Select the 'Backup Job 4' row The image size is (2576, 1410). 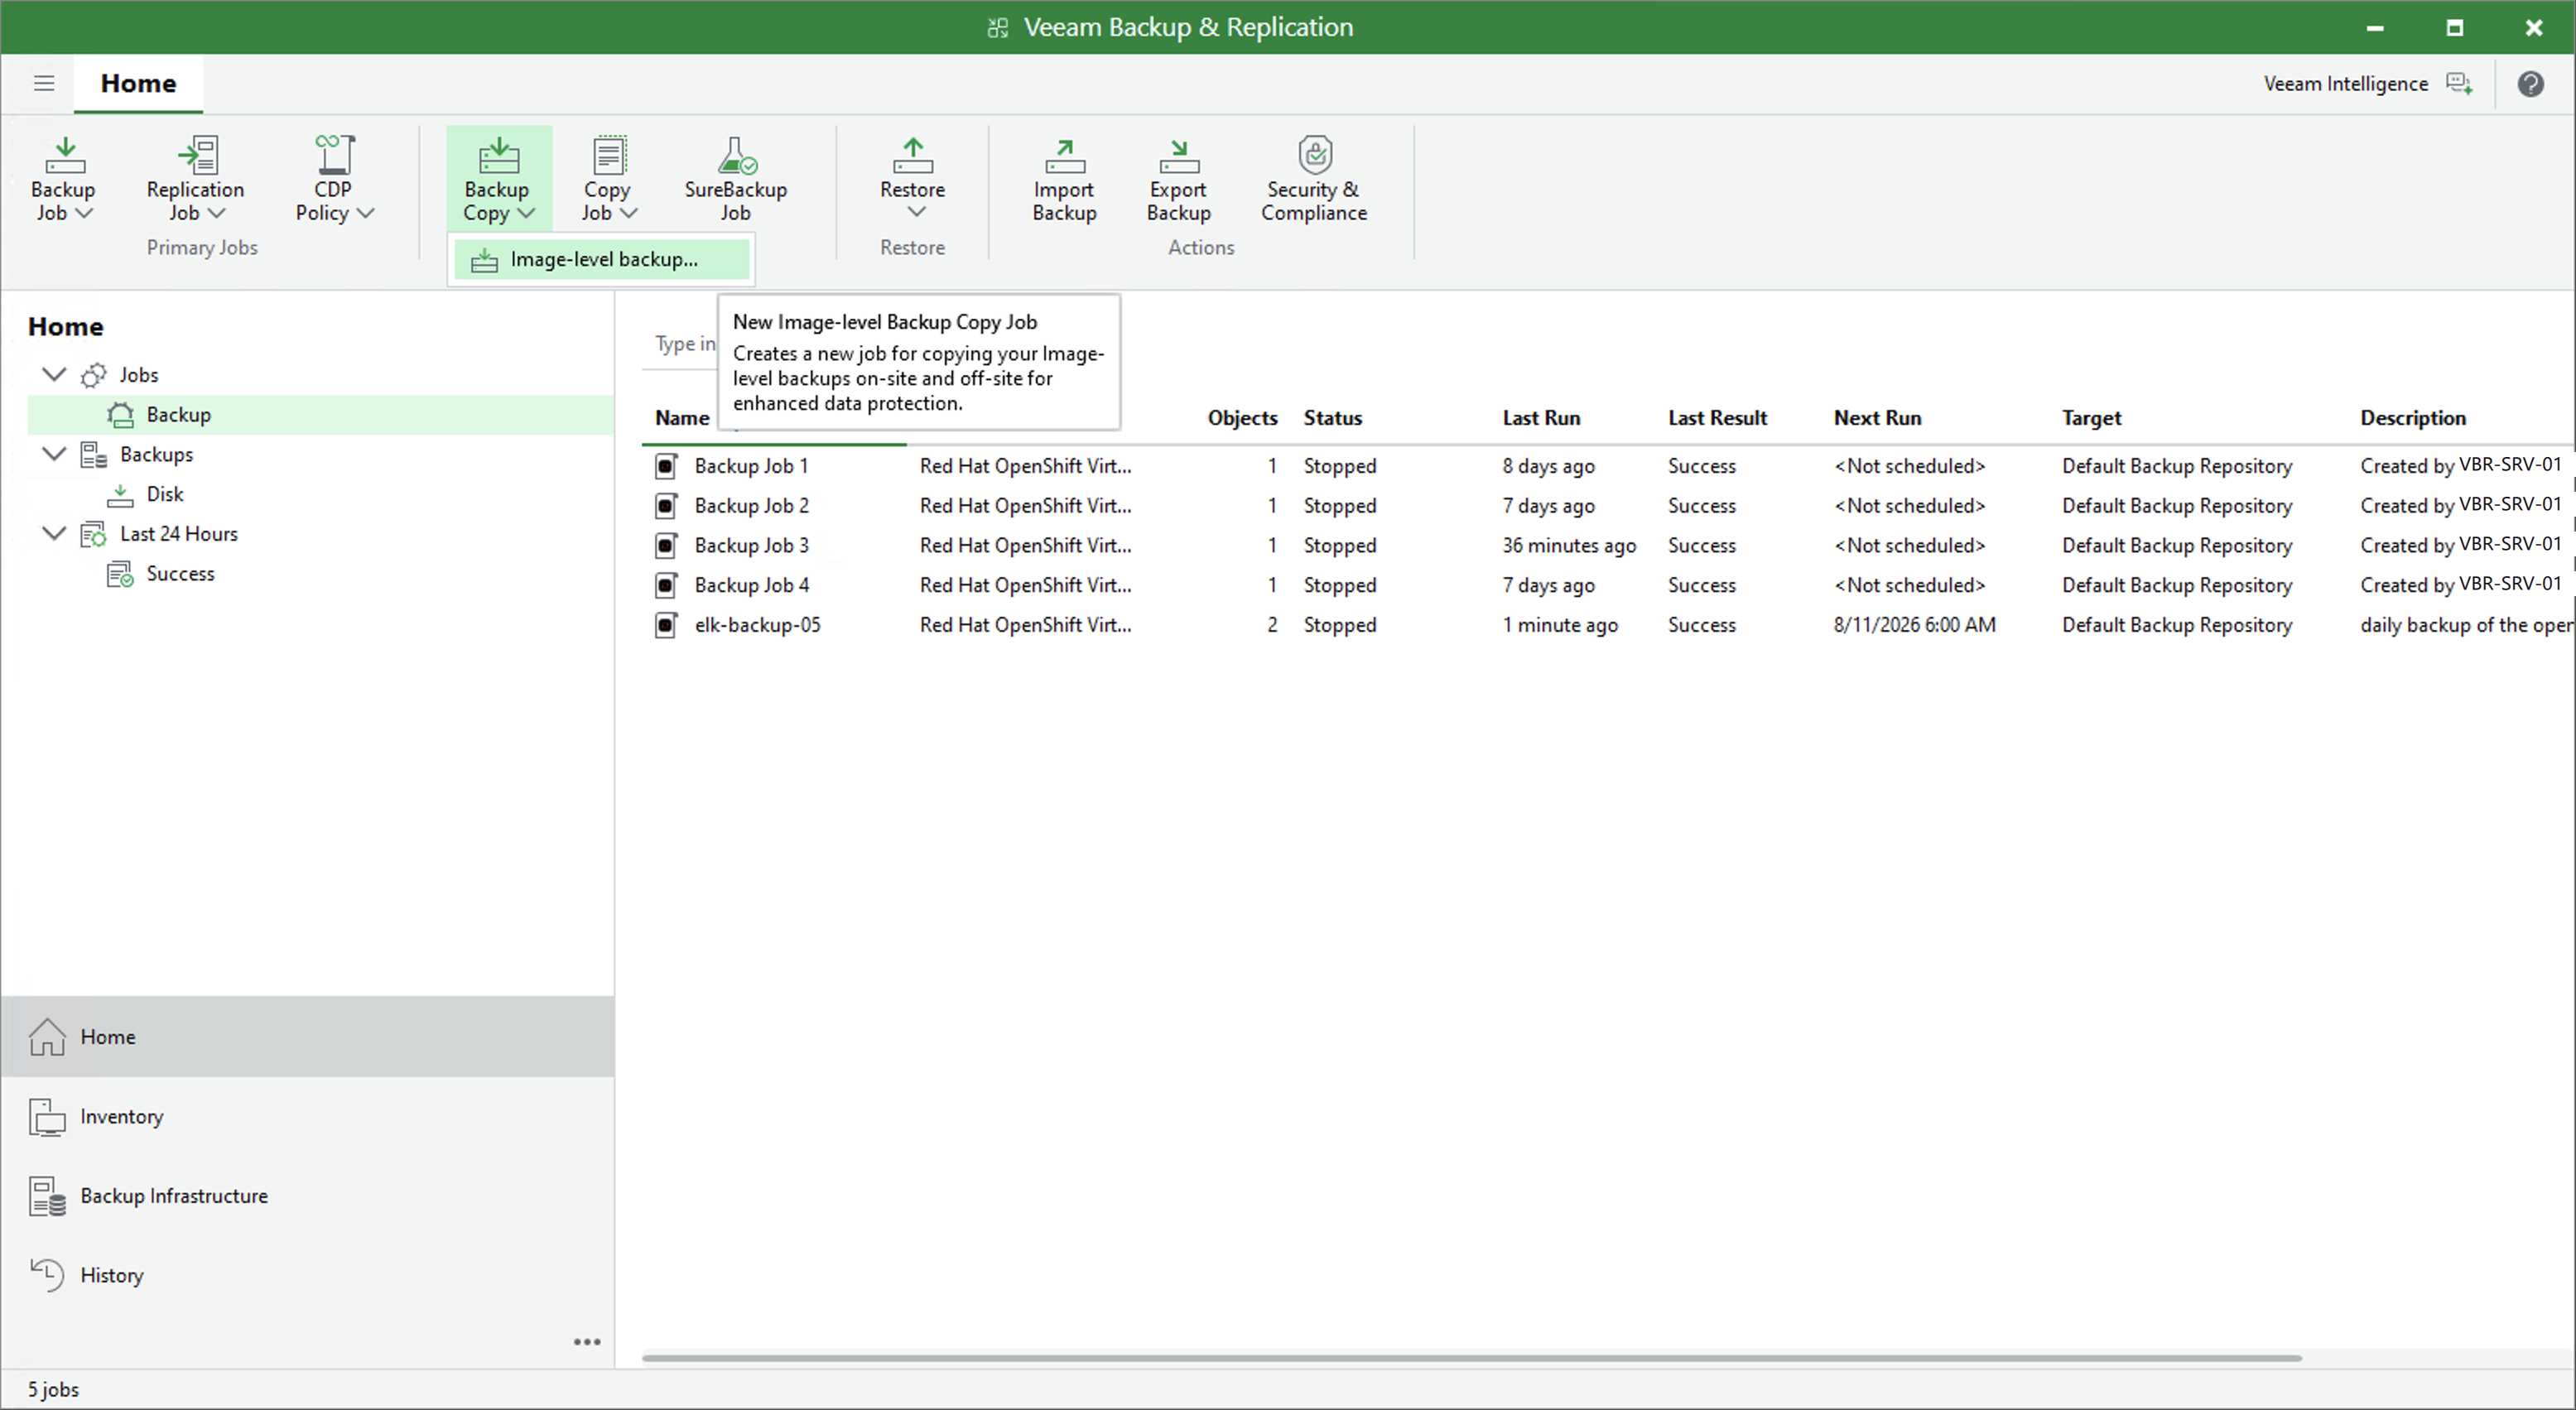(x=1608, y=585)
